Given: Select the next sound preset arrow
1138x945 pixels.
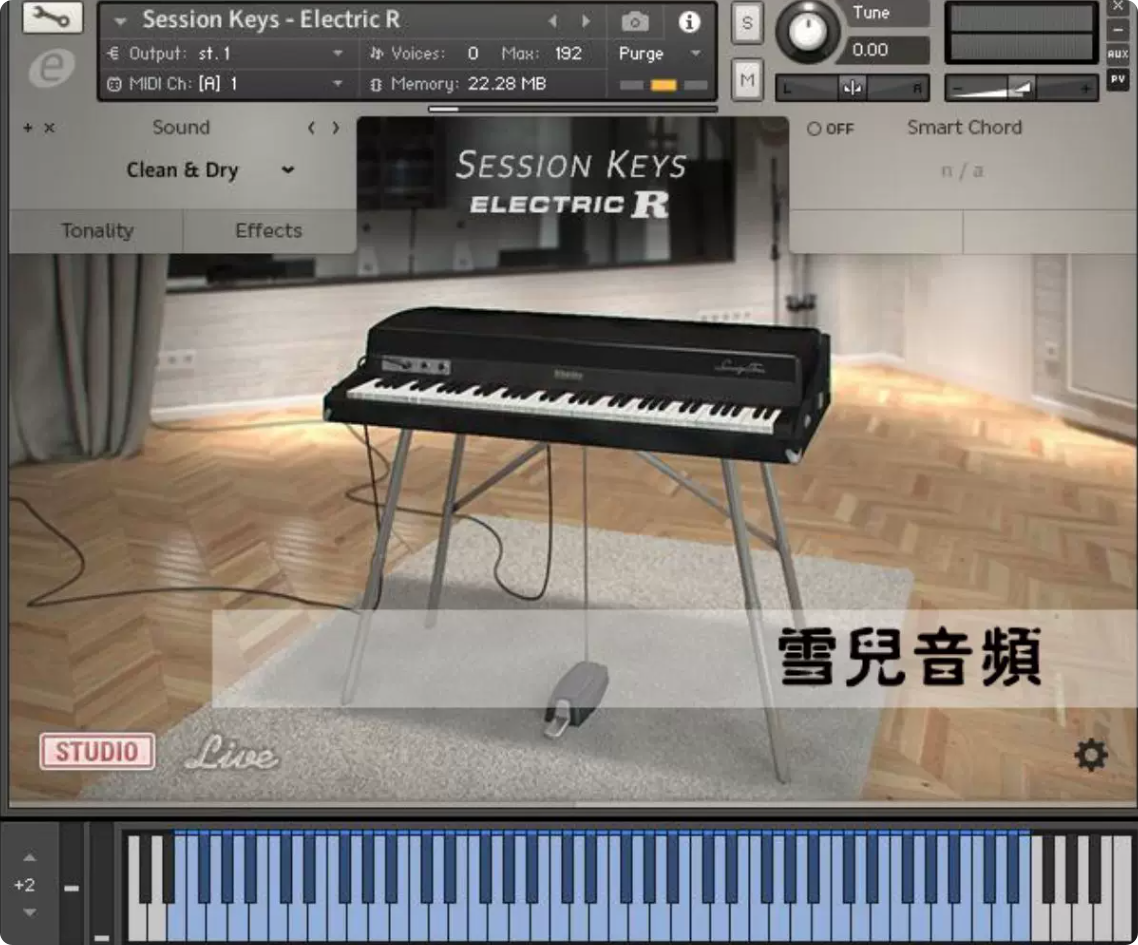Looking at the screenshot, I should [x=335, y=128].
